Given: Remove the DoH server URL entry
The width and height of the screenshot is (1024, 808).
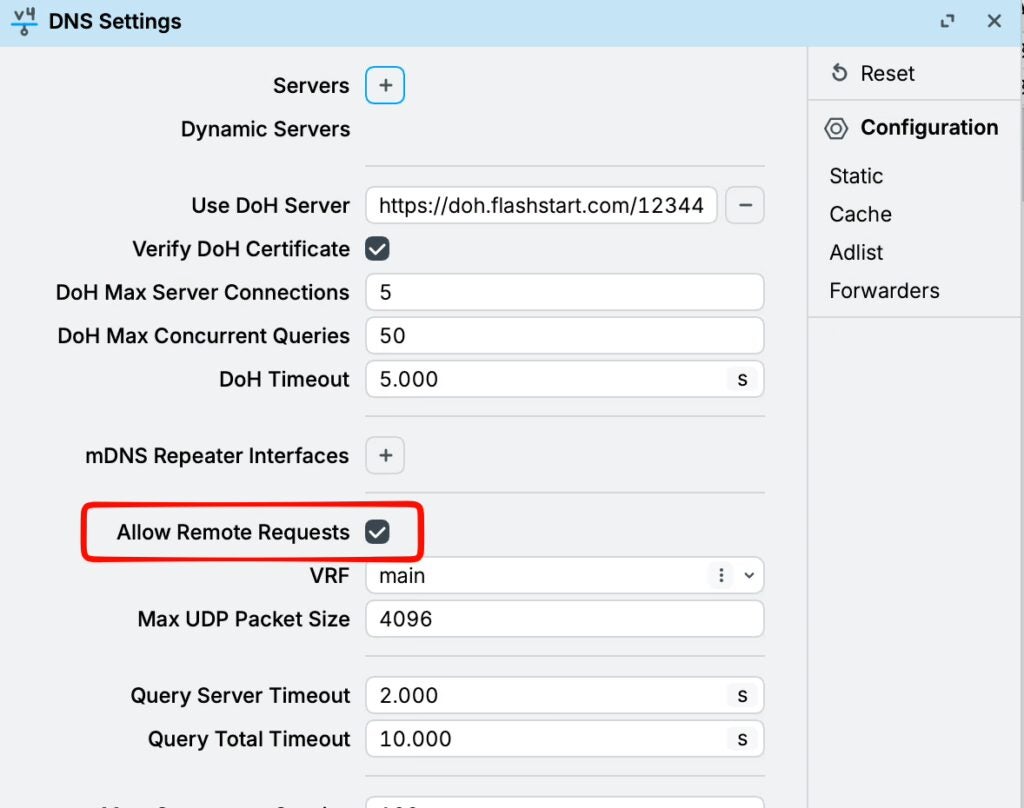Looking at the screenshot, I should 744,205.
